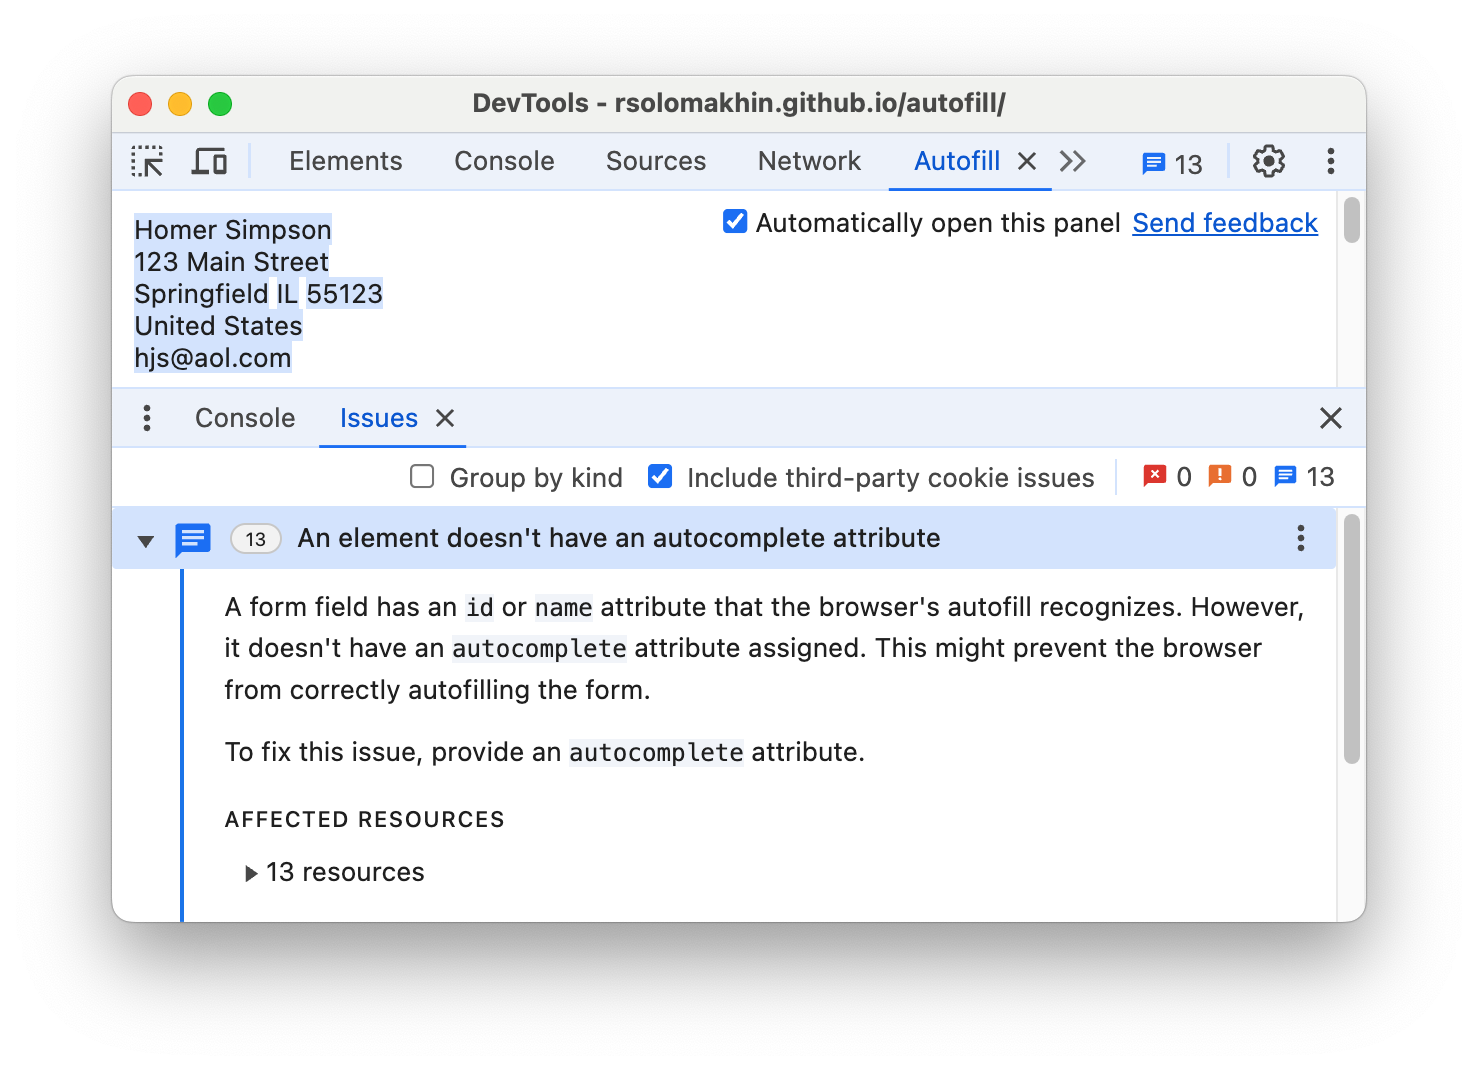The height and width of the screenshot is (1070, 1478).
Task: Toggle the device toolbar
Action: (x=209, y=161)
